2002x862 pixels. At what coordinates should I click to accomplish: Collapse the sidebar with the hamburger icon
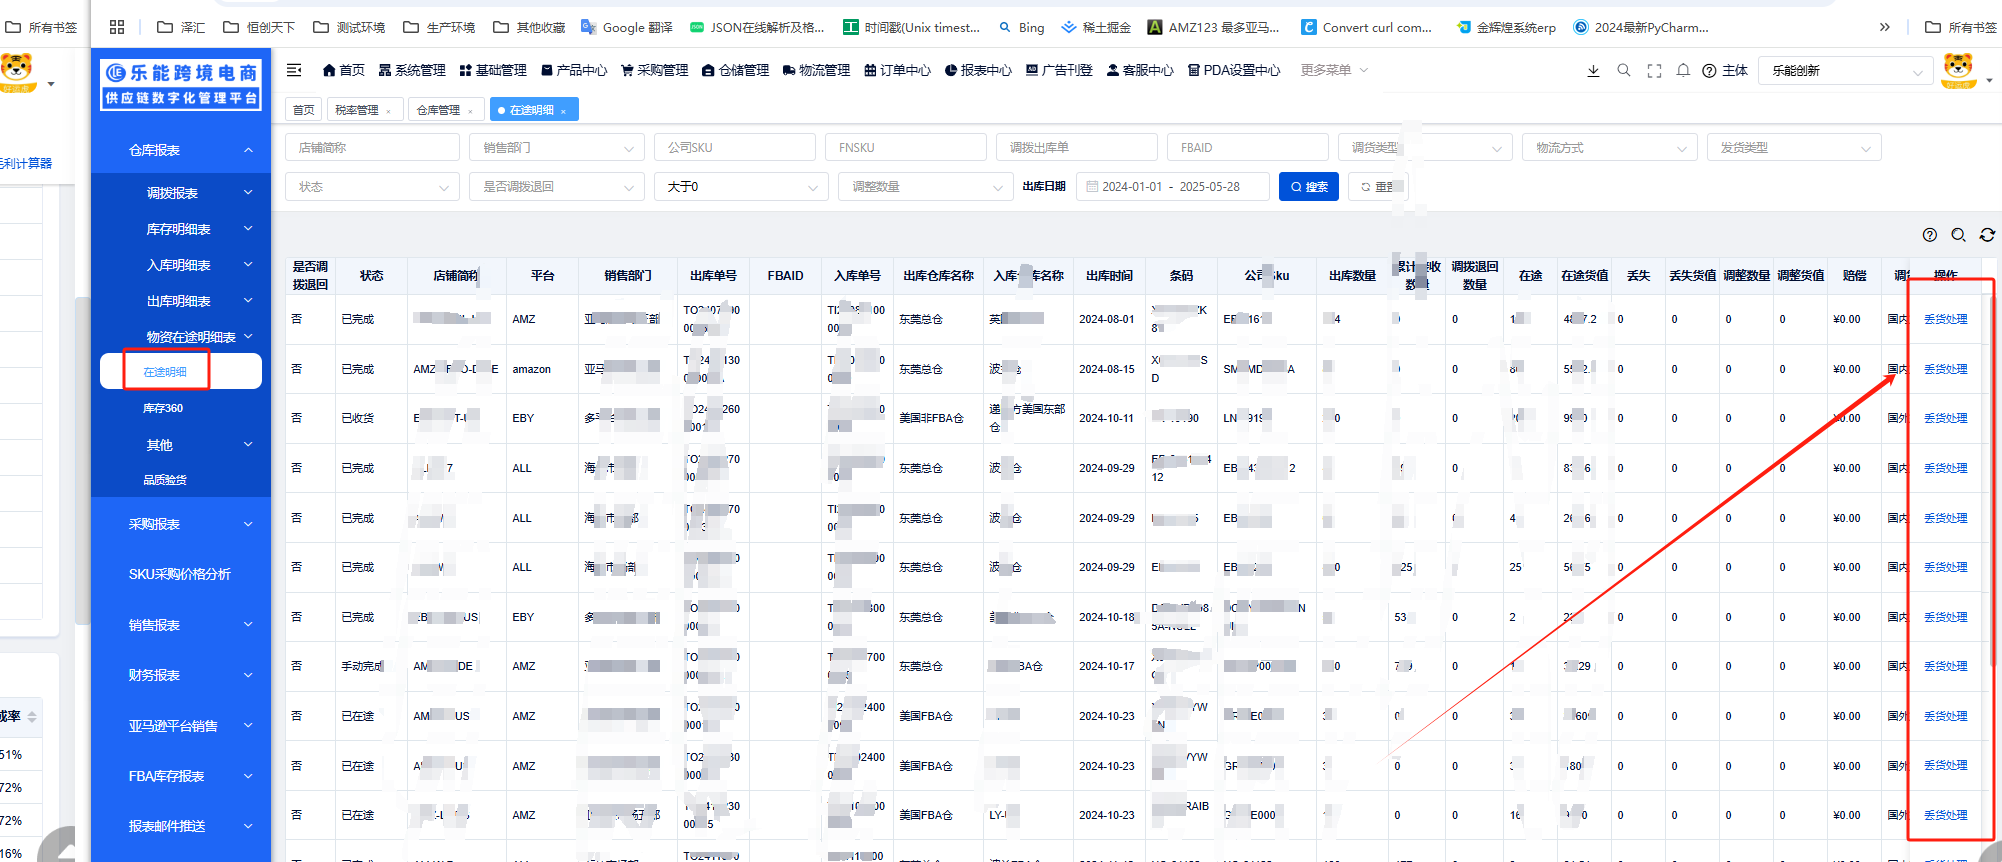(x=294, y=70)
